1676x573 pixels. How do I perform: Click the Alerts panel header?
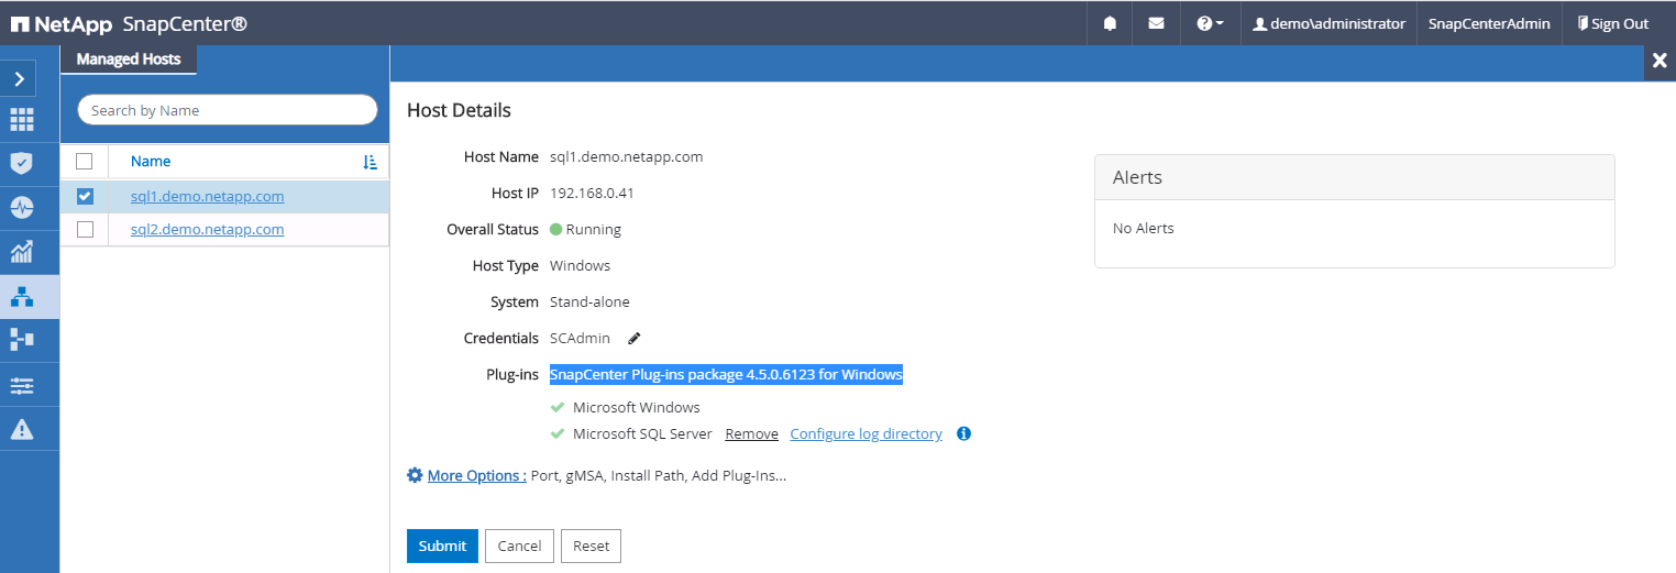tap(1354, 177)
